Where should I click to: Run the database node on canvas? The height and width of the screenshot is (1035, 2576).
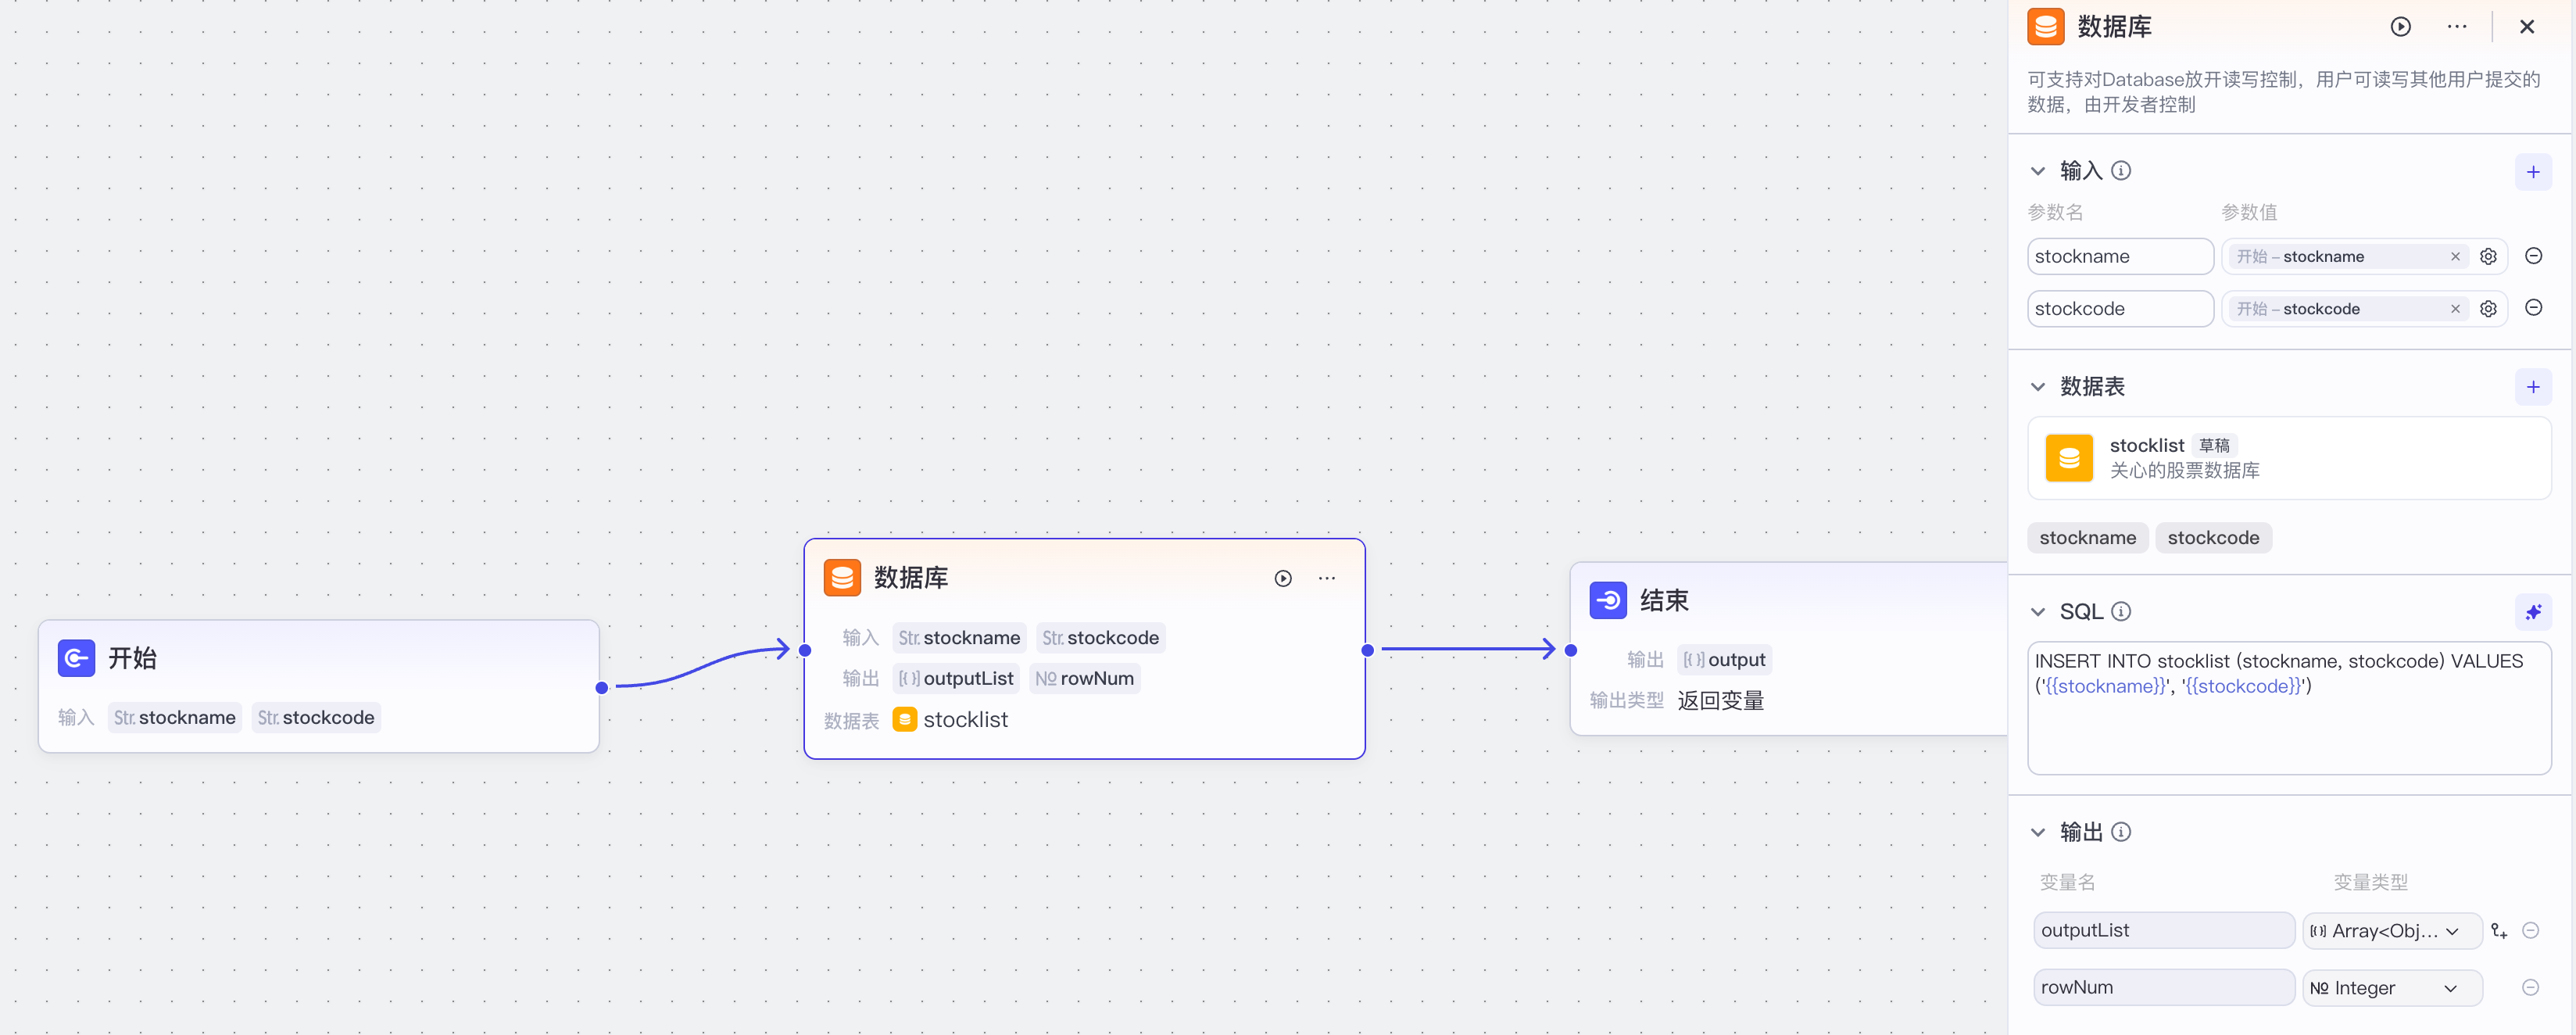1282,578
